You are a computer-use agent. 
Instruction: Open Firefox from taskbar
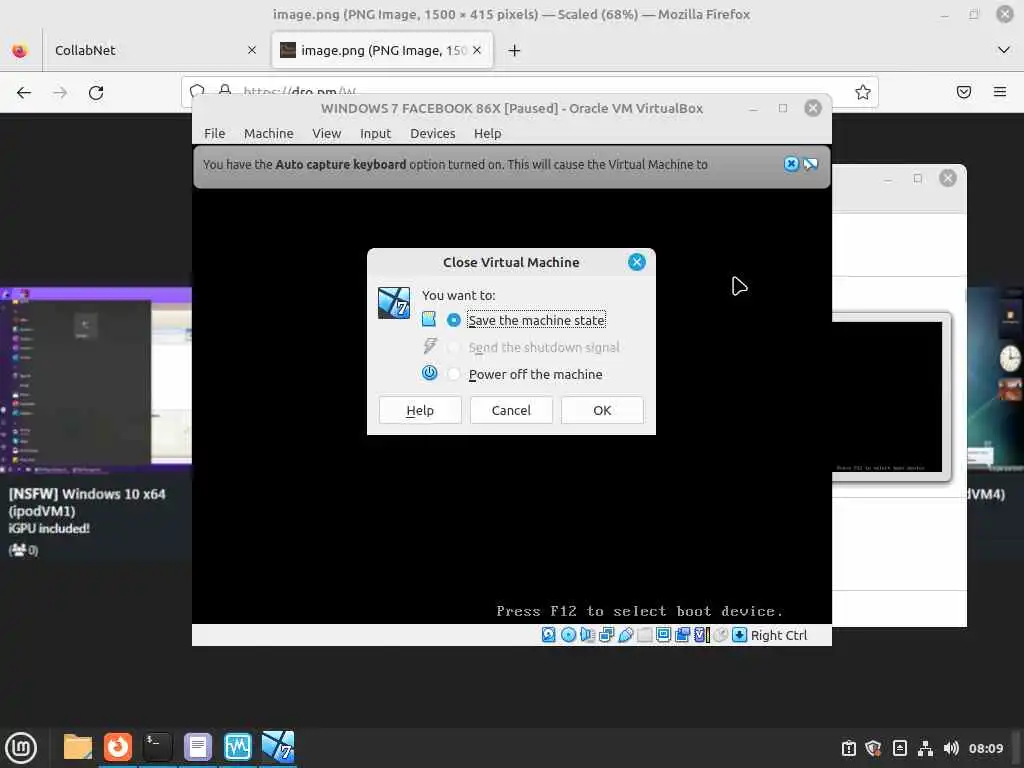[x=118, y=747]
